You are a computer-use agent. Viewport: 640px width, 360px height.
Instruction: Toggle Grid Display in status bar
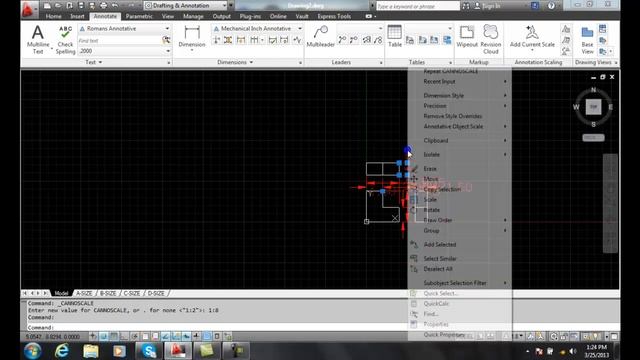point(114,336)
